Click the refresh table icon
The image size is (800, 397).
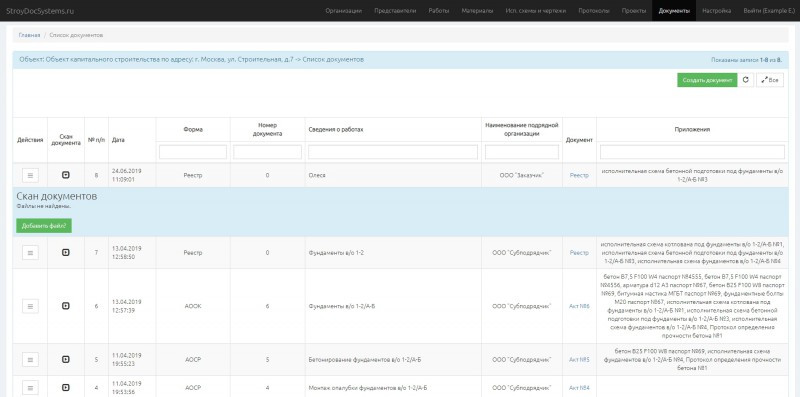point(745,80)
